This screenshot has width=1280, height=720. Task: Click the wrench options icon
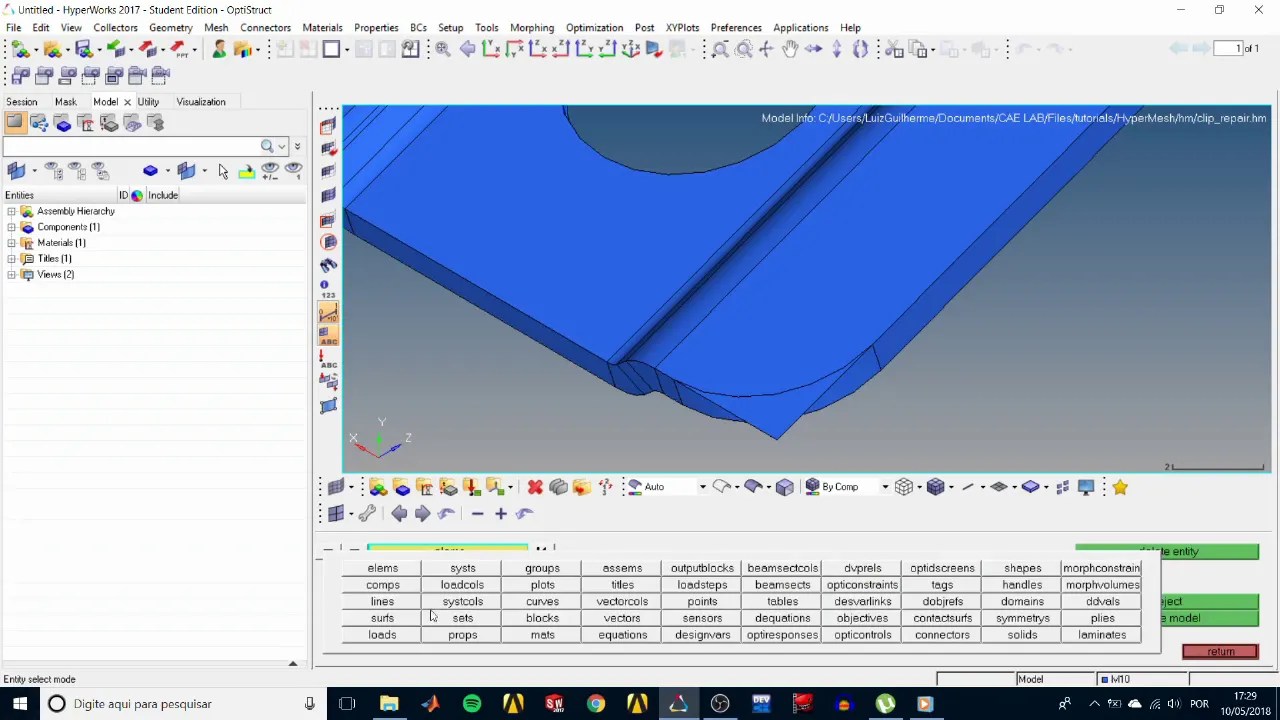pos(367,514)
